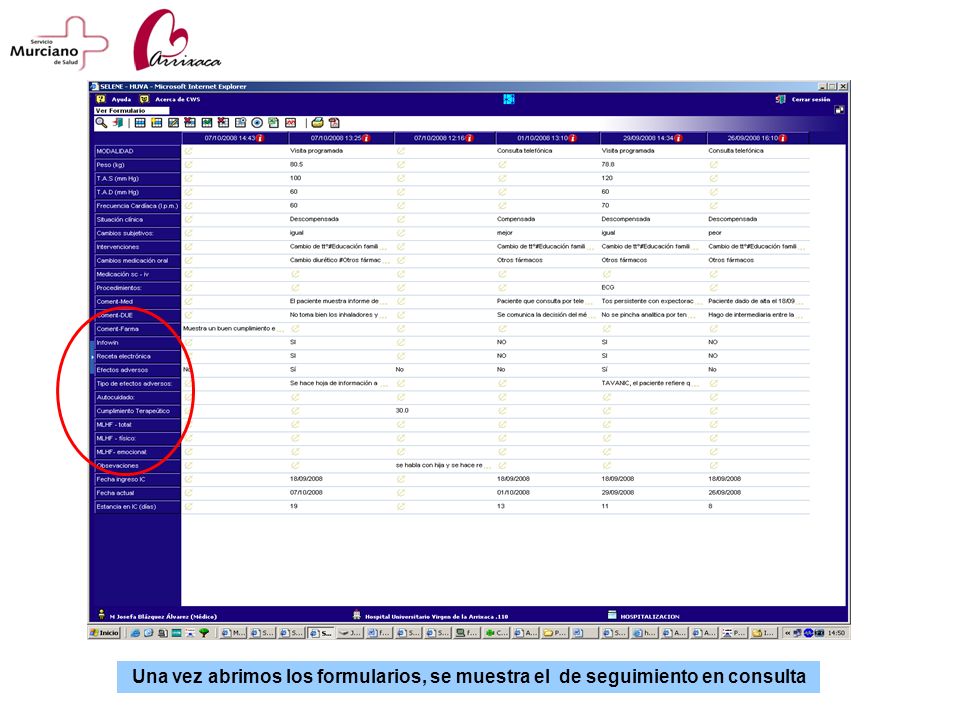Click the 78.8 weight value

[x=608, y=165]
